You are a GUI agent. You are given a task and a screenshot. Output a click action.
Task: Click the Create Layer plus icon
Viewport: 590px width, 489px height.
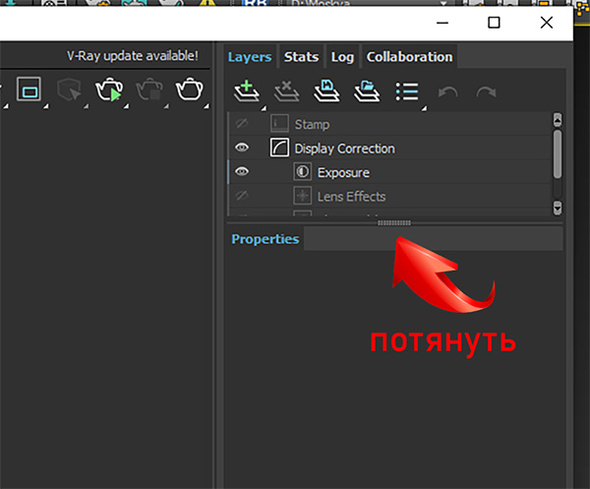point(247,91)
